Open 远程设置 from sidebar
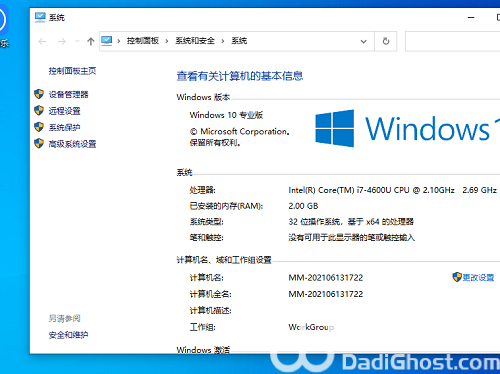The height and width of the screenshot is (374, 500). click(x=64, y=111)
